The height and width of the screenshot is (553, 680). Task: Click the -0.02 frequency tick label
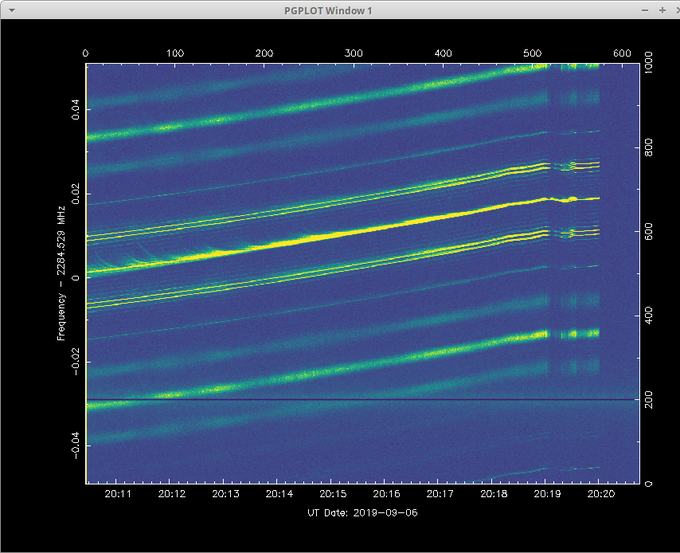click(x=75, y=361)
